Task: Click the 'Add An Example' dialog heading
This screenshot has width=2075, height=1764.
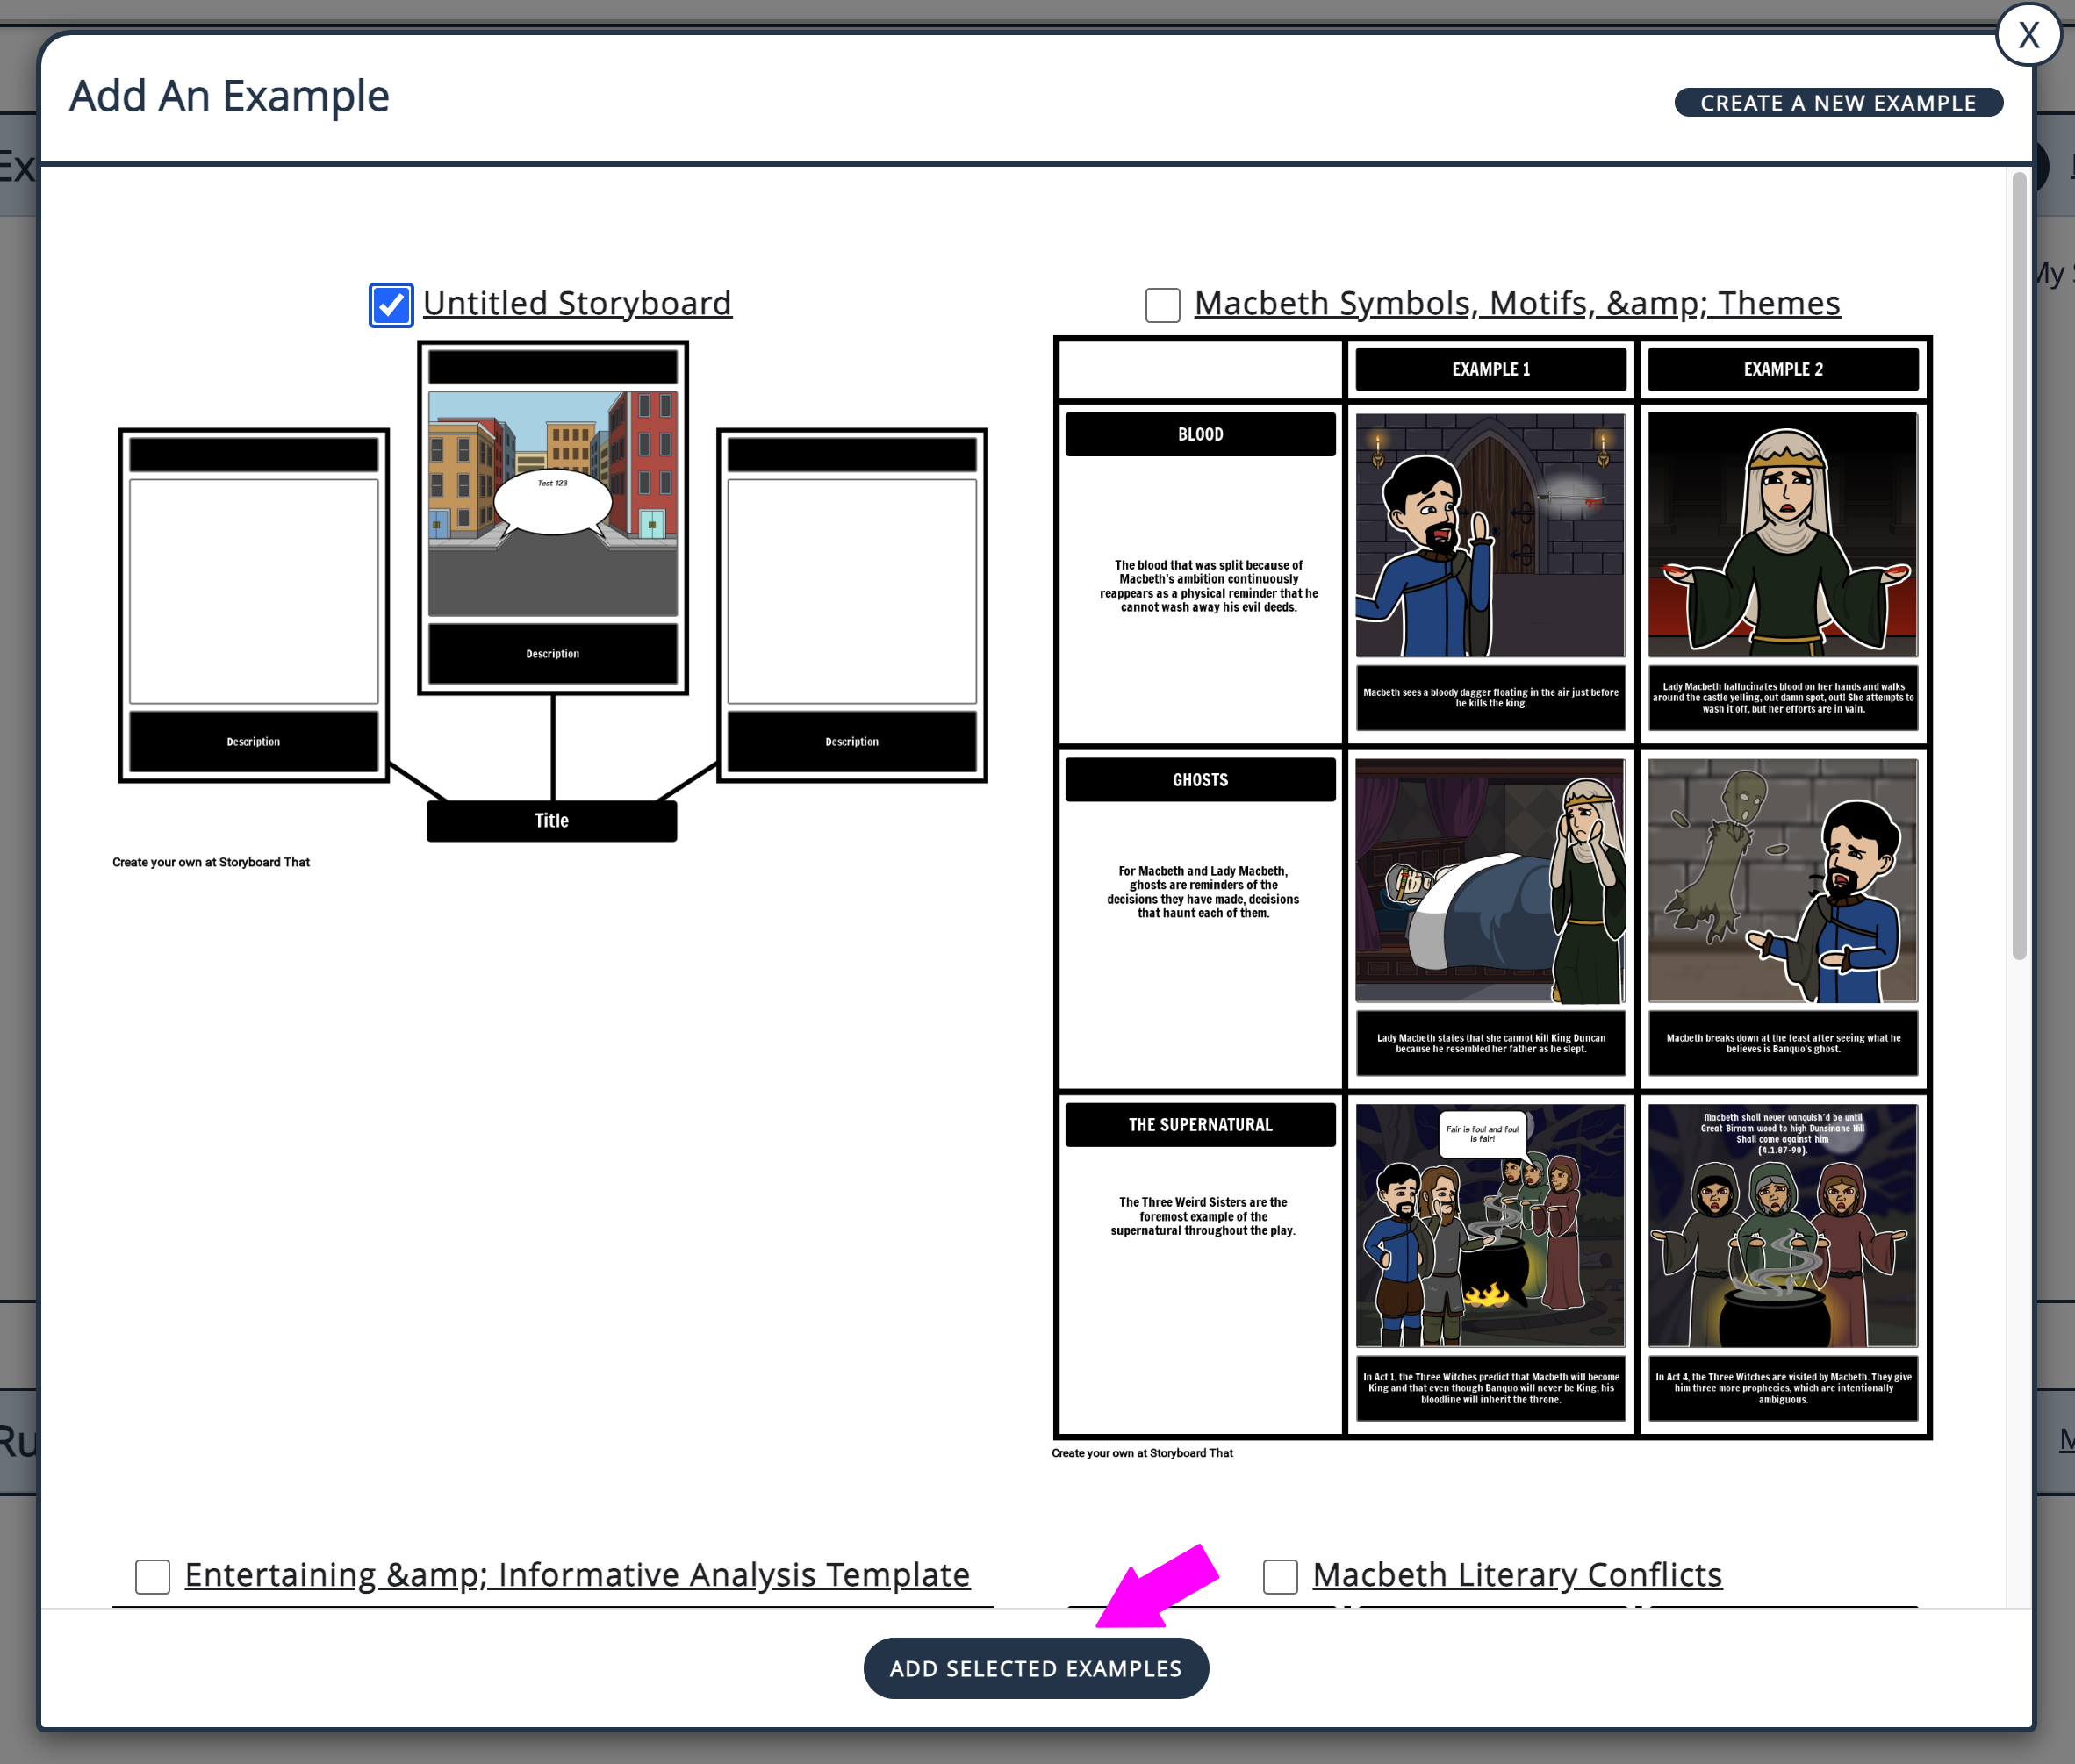Action: point(229,96)
